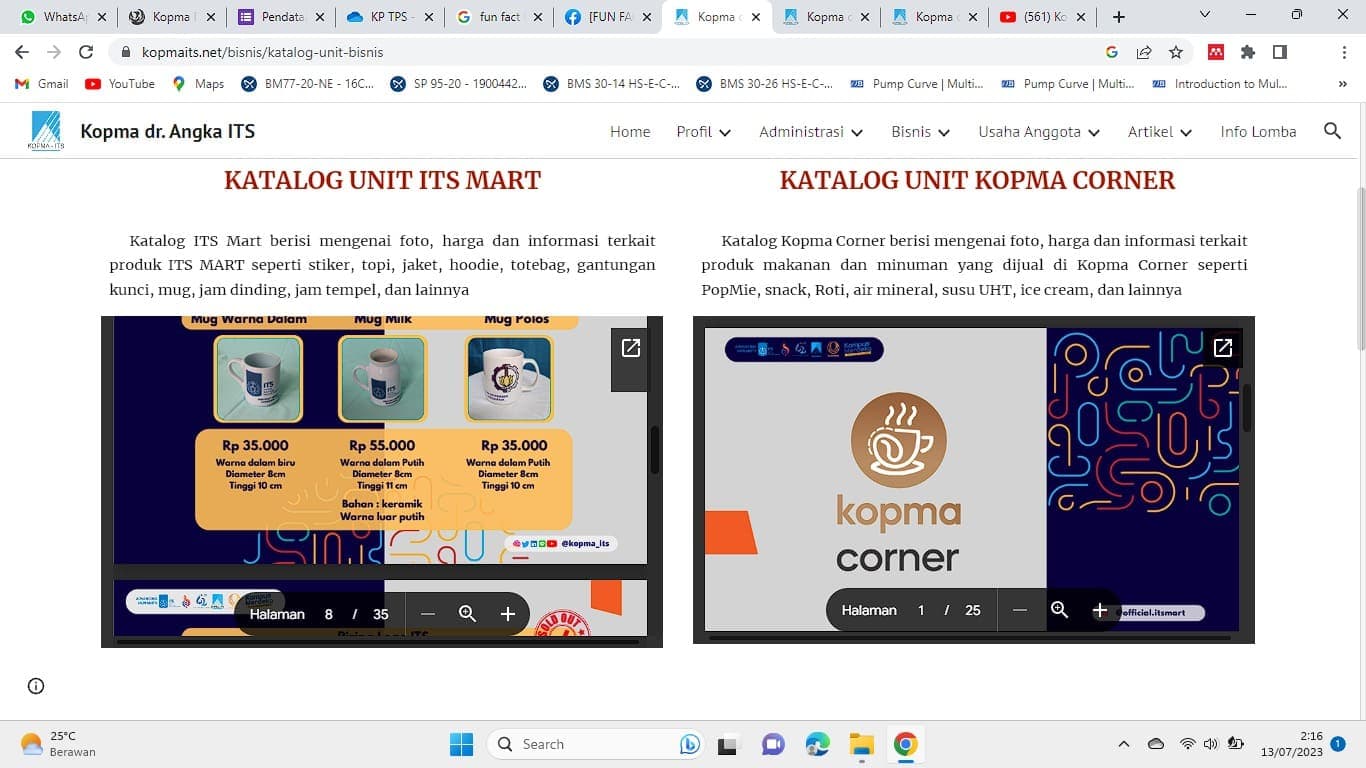Open the Info Lomba menu item
The width and height of the screenshot is (1366, 768).
[x=1258, y=132]
